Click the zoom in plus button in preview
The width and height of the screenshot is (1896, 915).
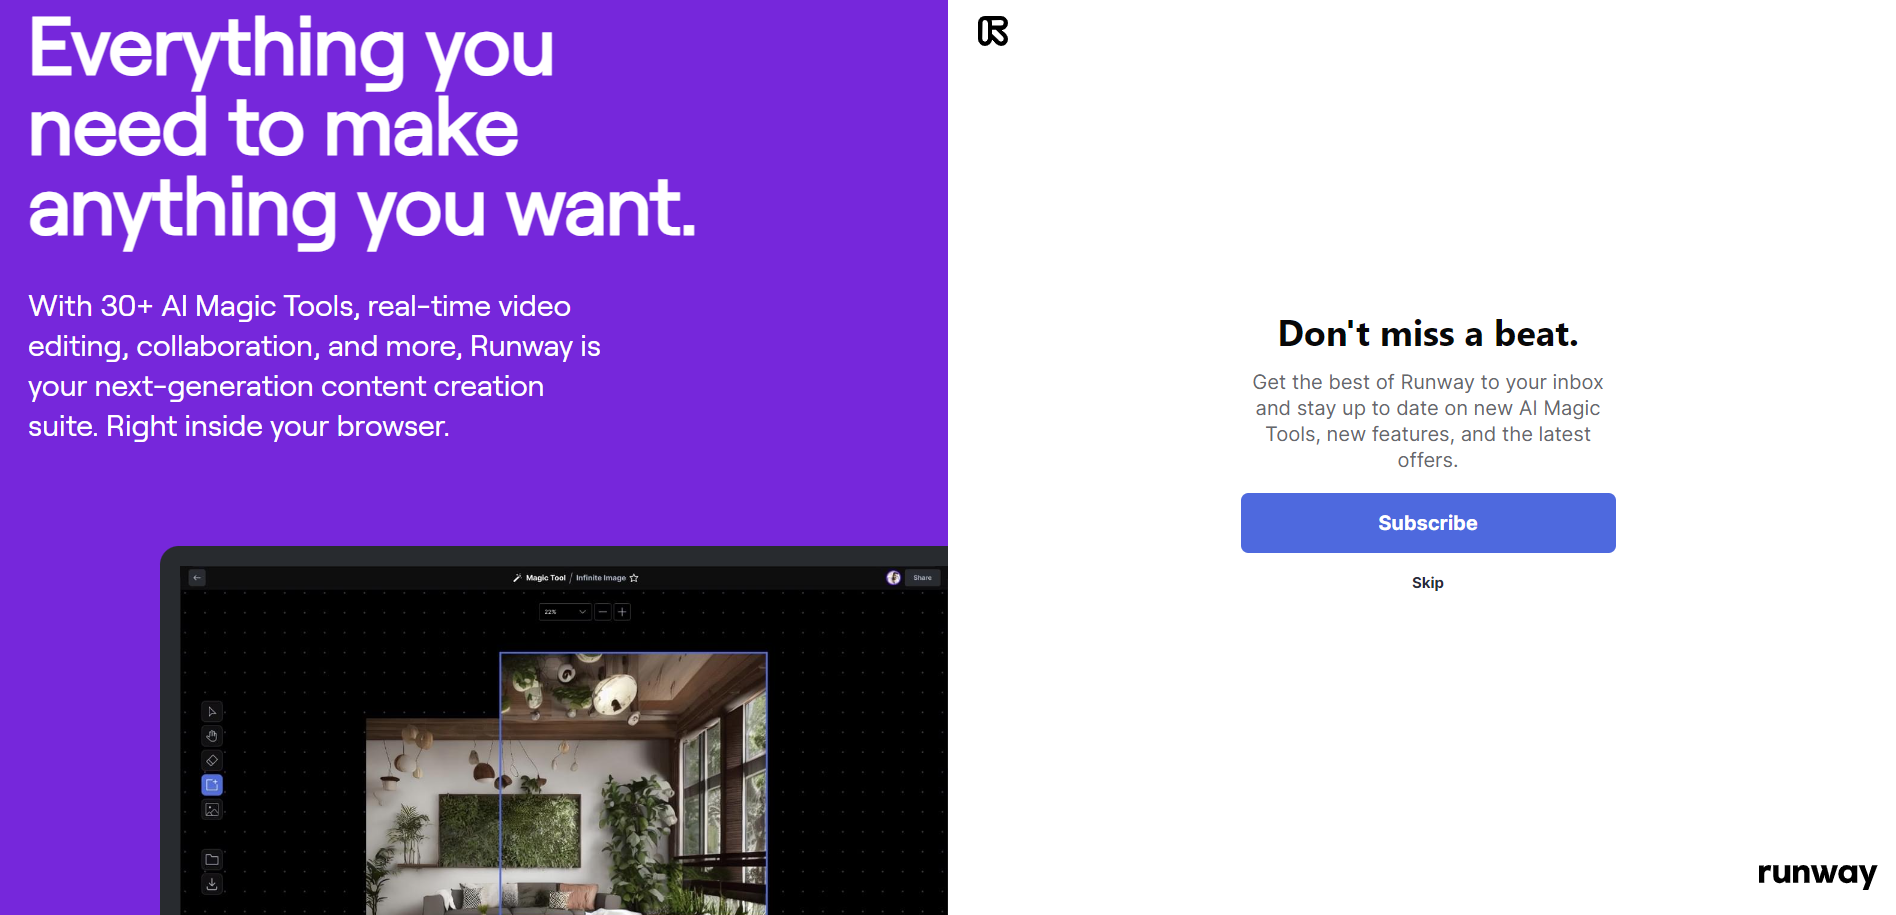coord(622,612)
